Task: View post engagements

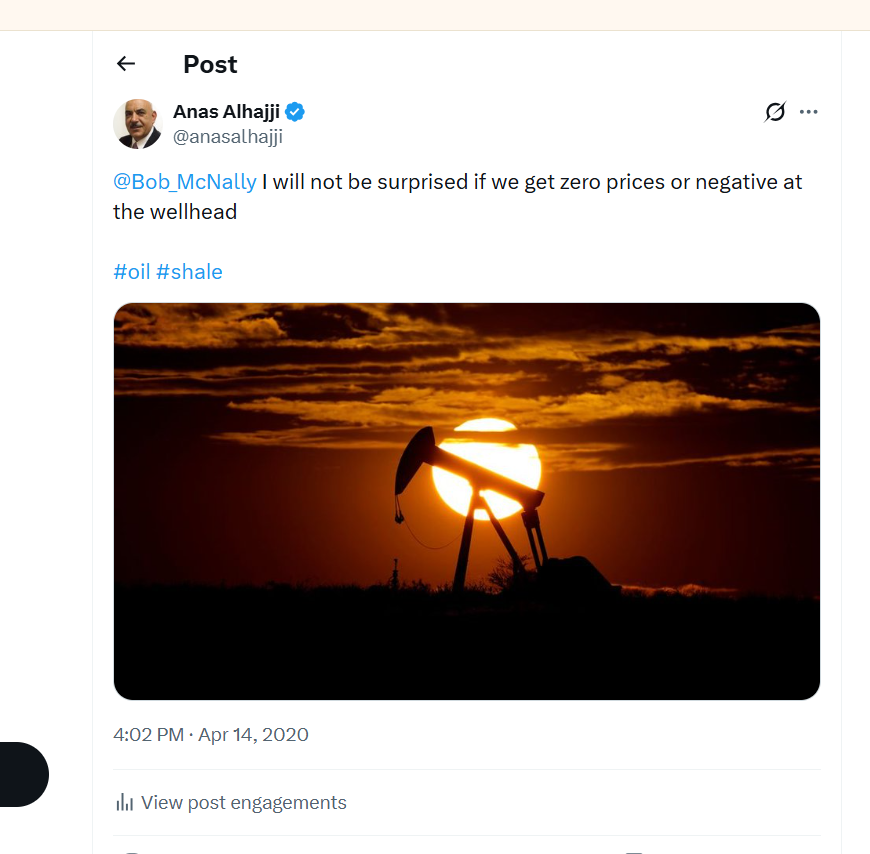Action: point(243,802)
